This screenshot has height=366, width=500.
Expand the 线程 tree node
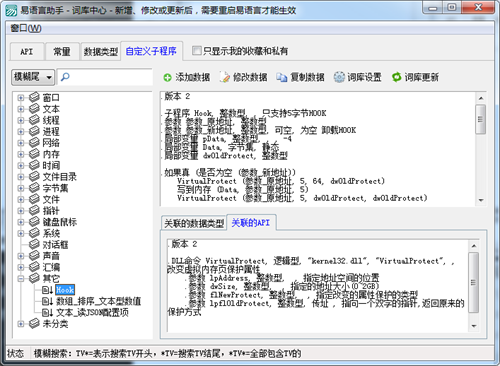pos(21,120)
